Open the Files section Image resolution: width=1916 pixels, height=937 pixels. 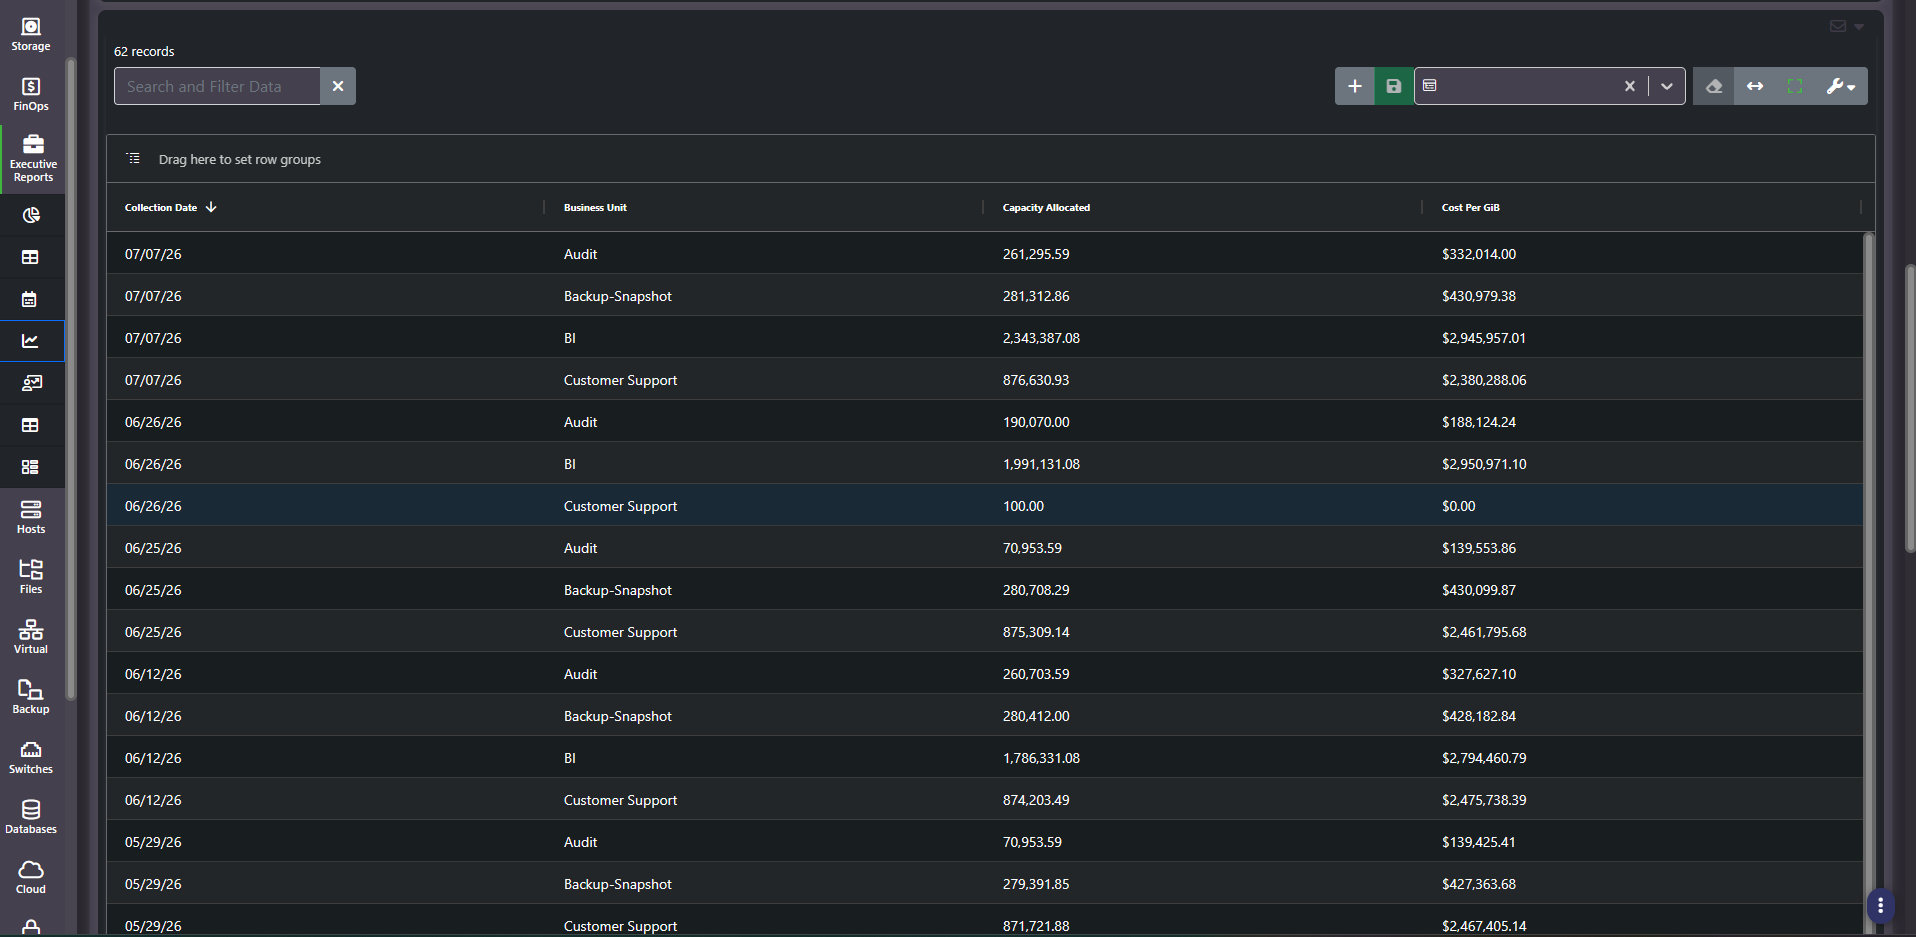tap(31, 577)
